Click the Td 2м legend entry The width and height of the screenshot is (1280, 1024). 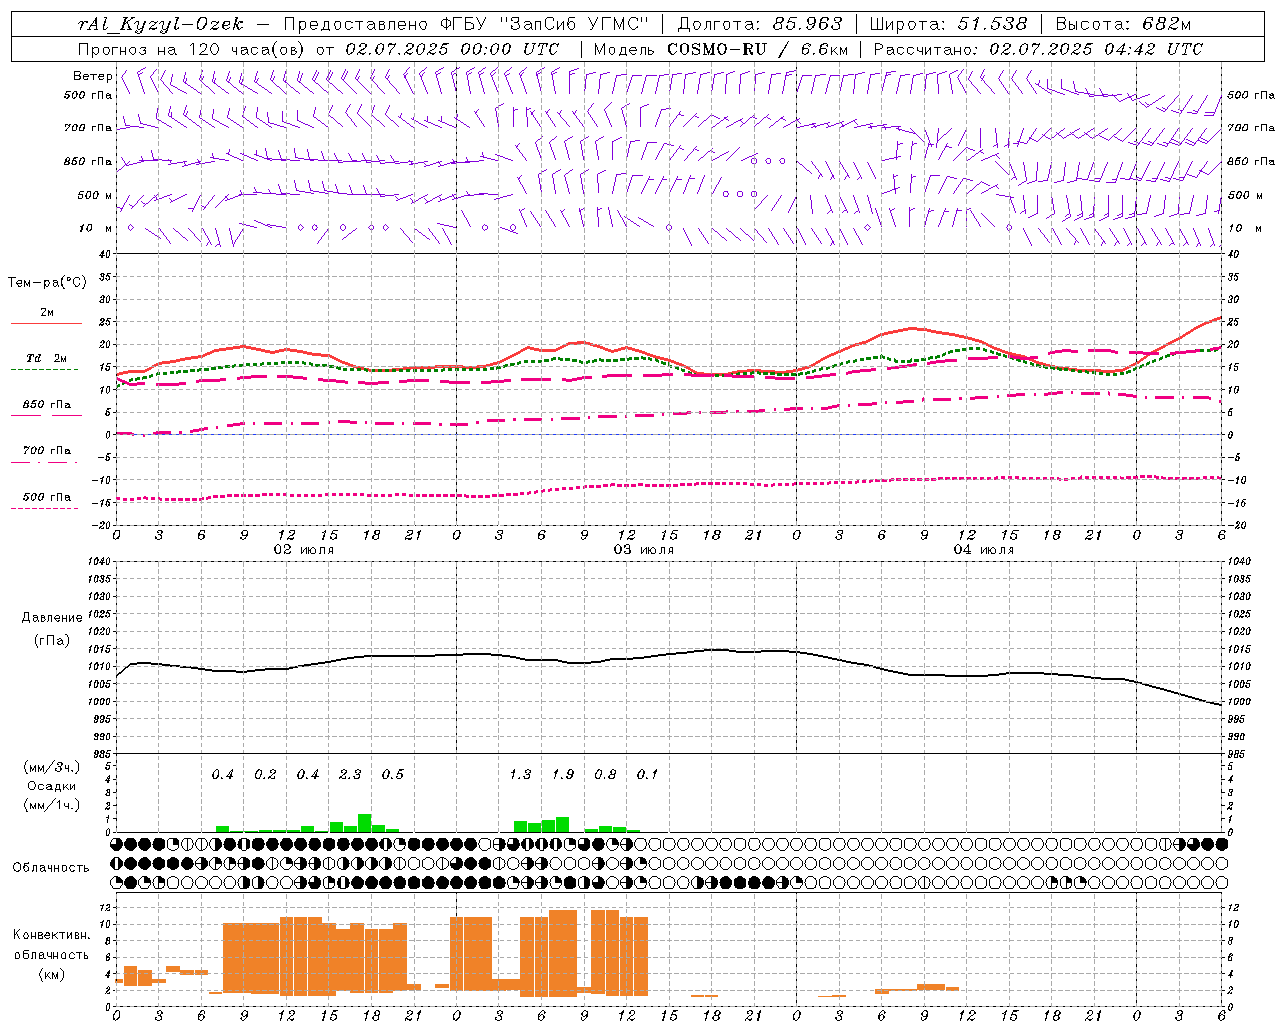(46, 358)
